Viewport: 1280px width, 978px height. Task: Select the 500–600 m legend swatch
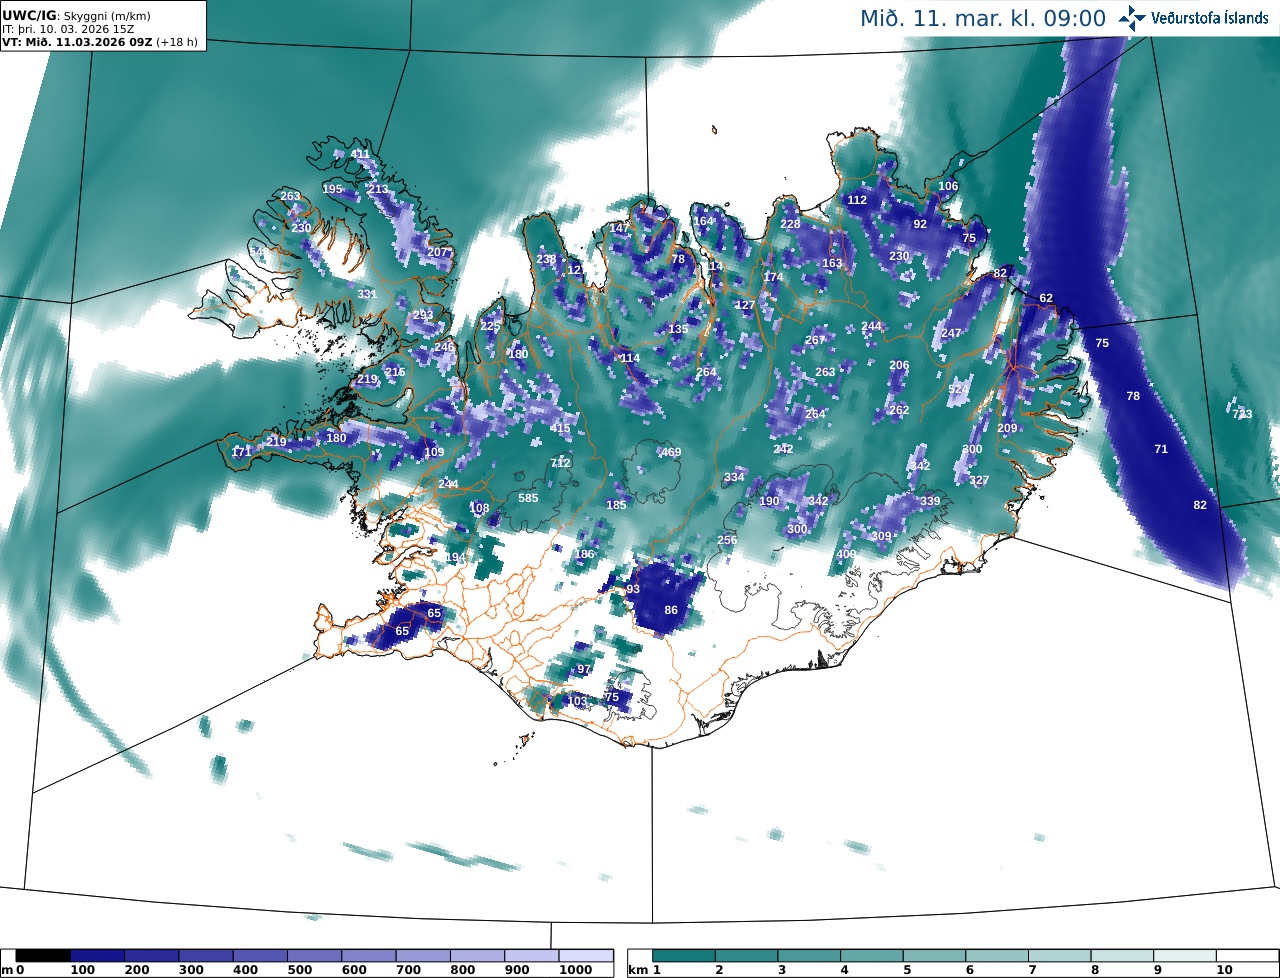tap(314, 956)
